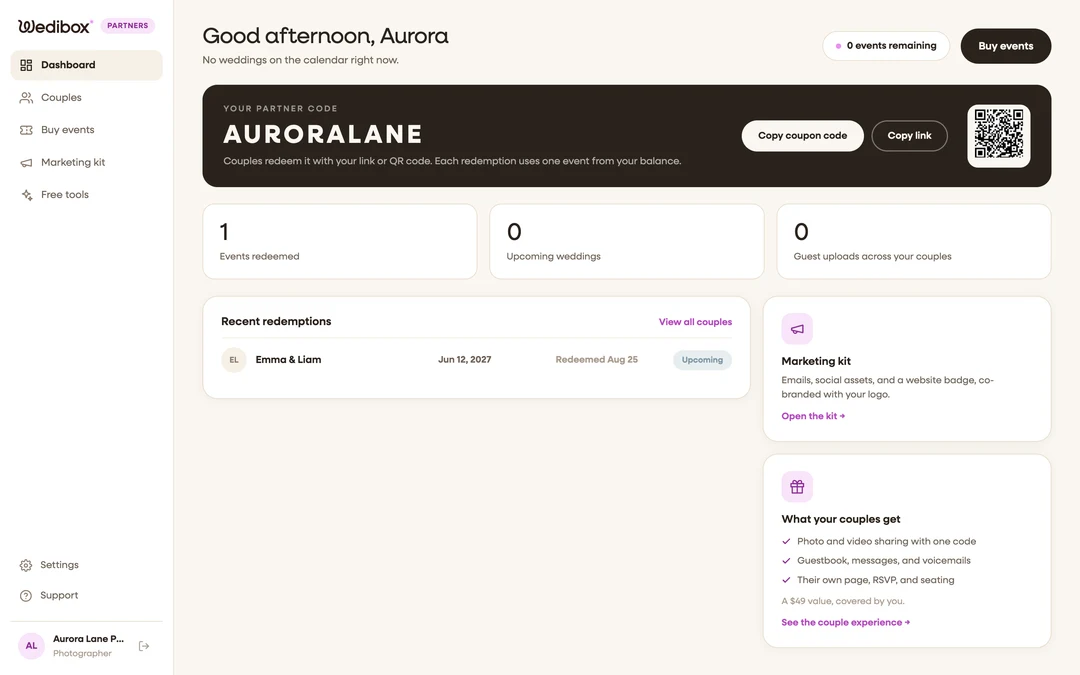
Task: Click See the couple experience link
Action: [845, 622]
